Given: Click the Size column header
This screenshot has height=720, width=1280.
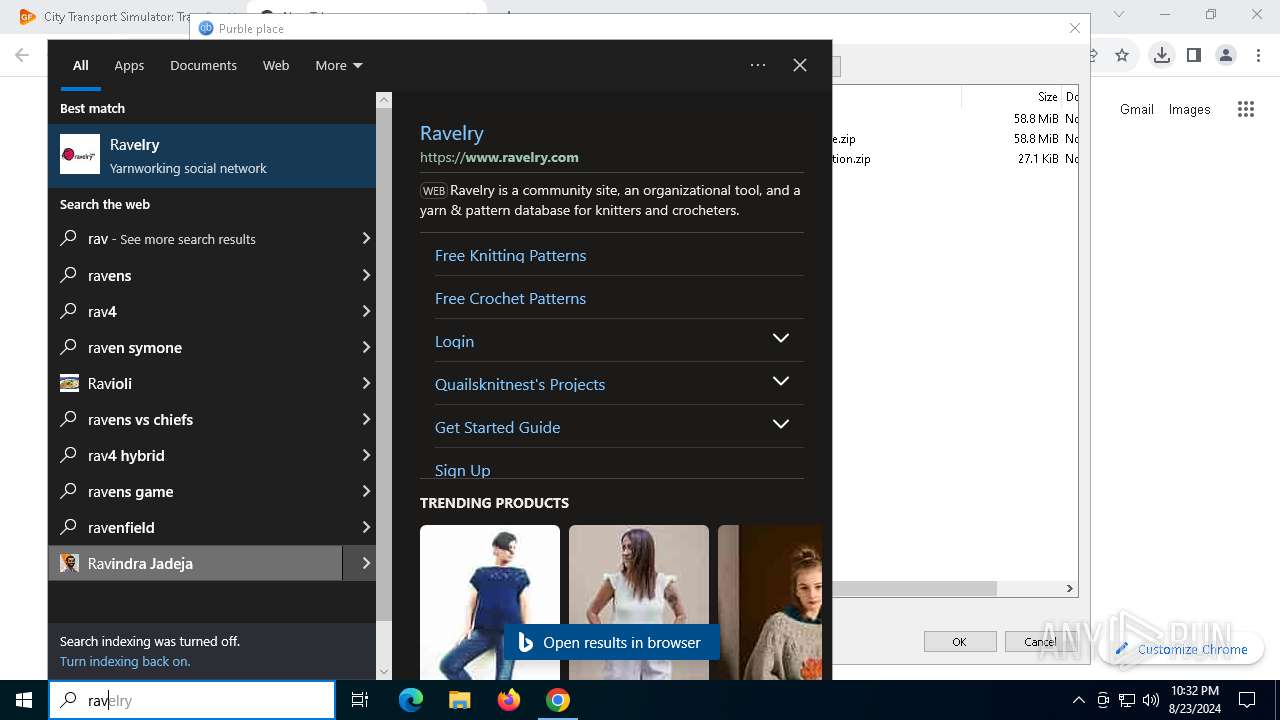Looking at the screenshot, I should point(1047,97).
